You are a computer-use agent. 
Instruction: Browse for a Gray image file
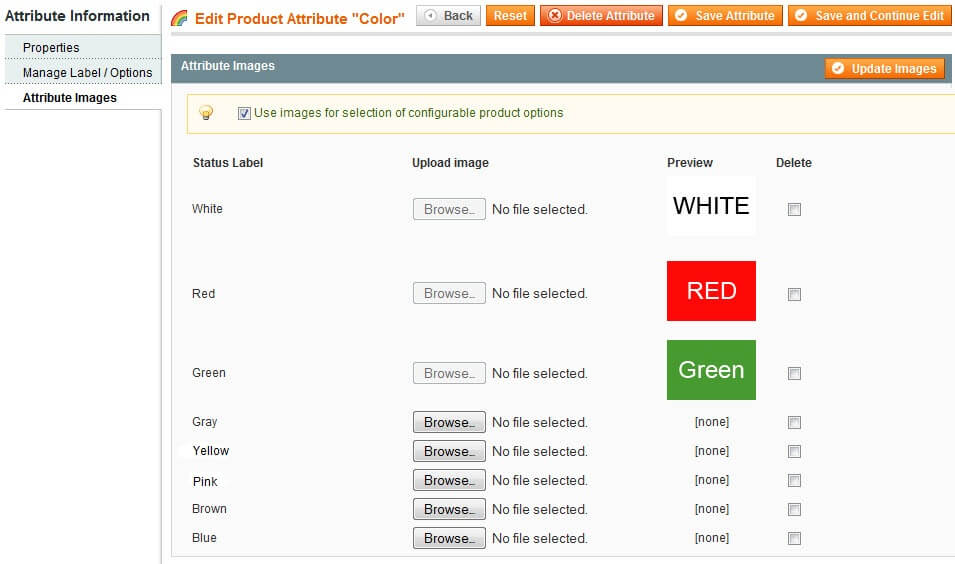point(449,423)
